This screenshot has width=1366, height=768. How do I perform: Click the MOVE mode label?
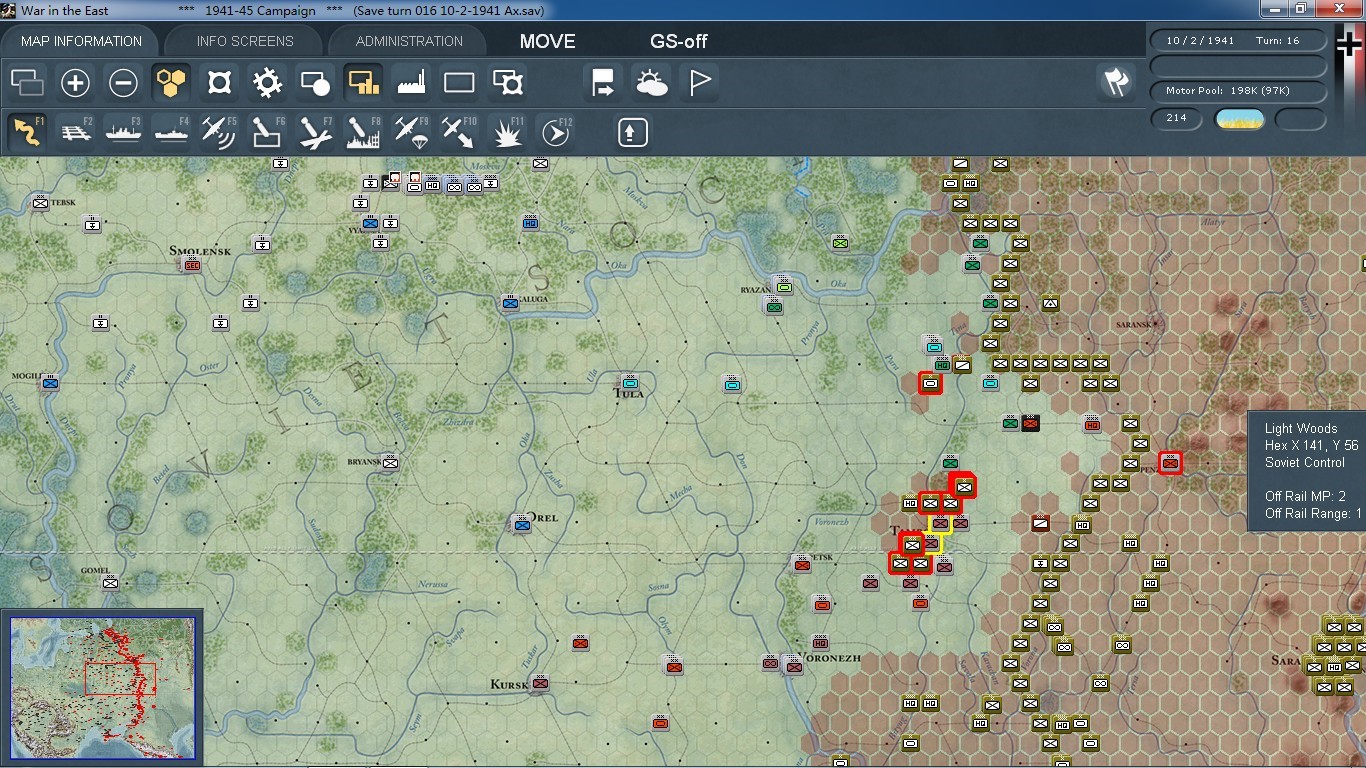(x=547, y=42)
